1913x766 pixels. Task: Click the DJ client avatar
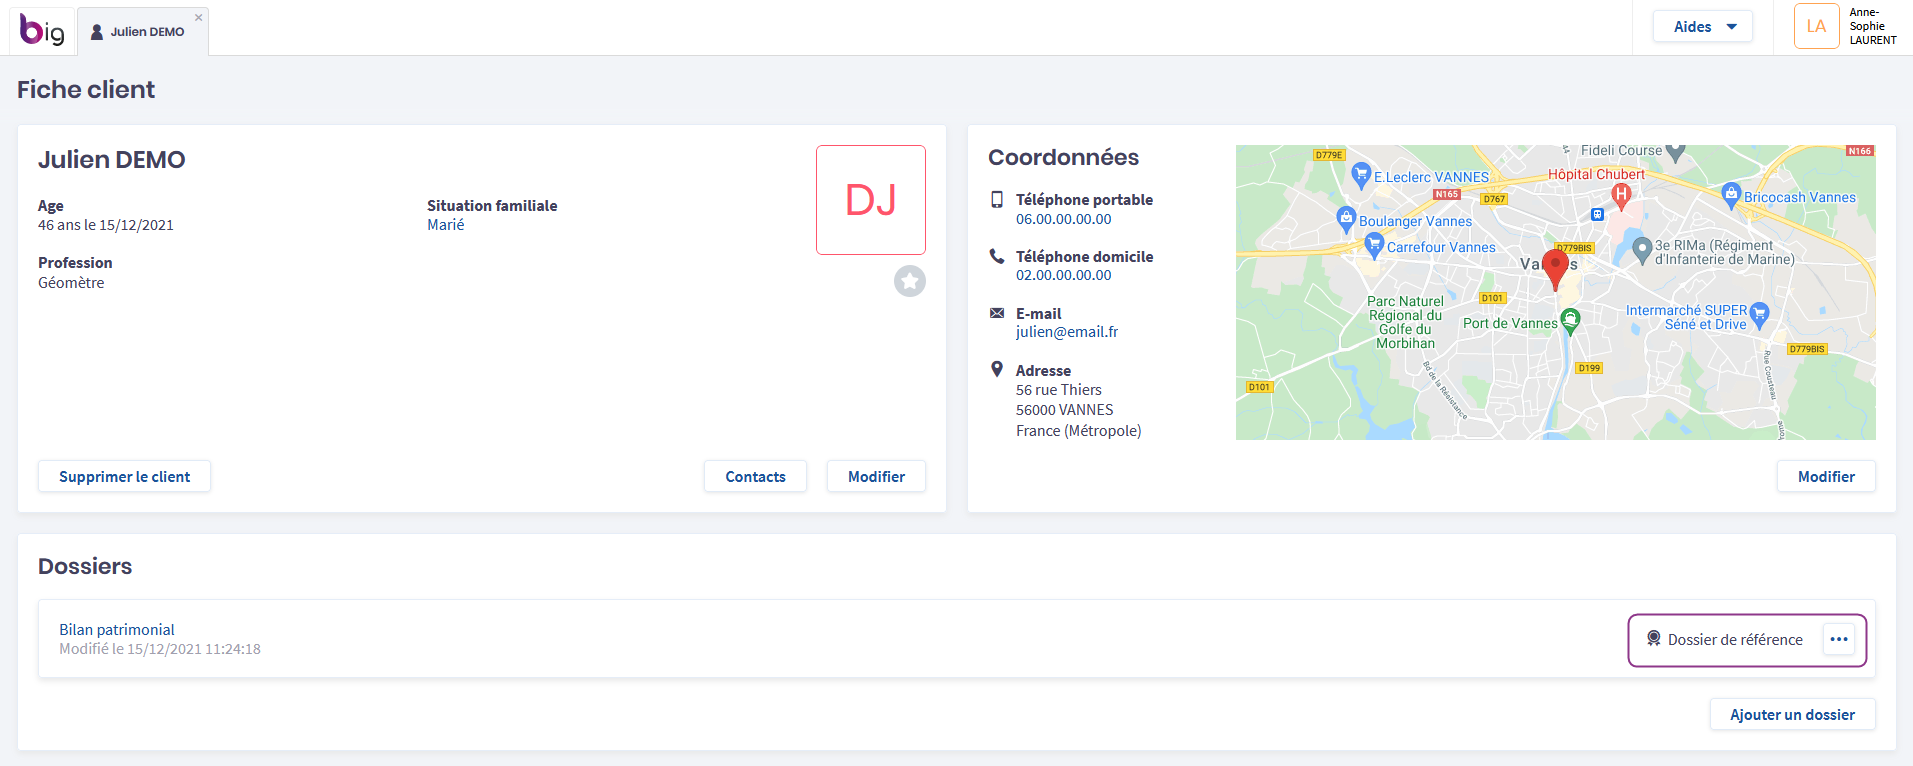click(x=871, y=200)
